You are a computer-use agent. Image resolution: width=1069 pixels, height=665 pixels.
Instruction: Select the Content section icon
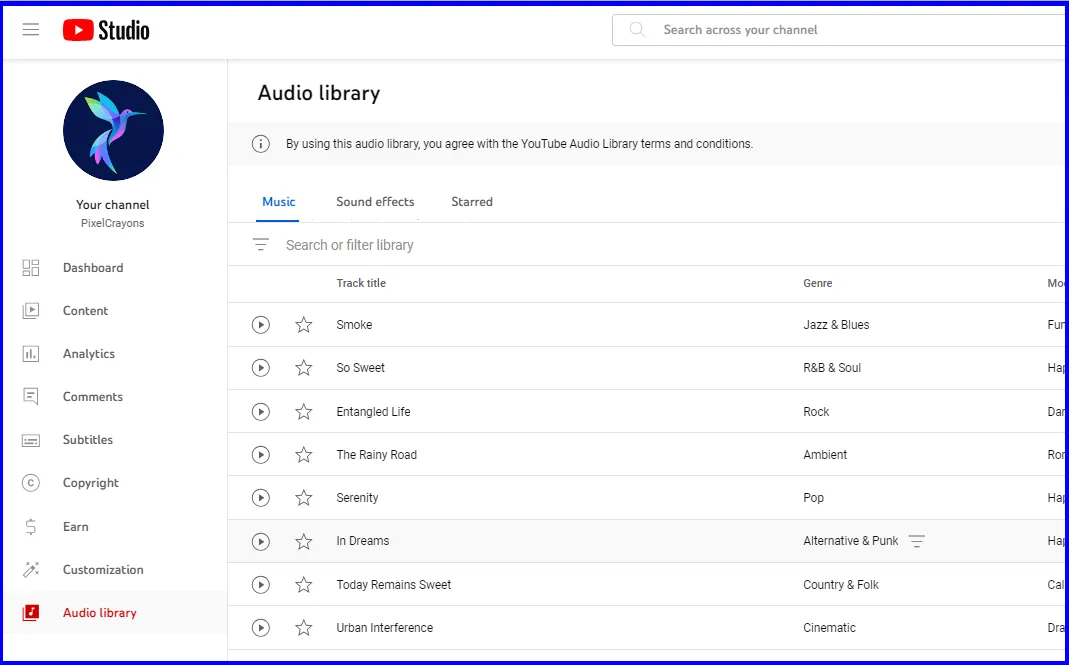[30, 310]
